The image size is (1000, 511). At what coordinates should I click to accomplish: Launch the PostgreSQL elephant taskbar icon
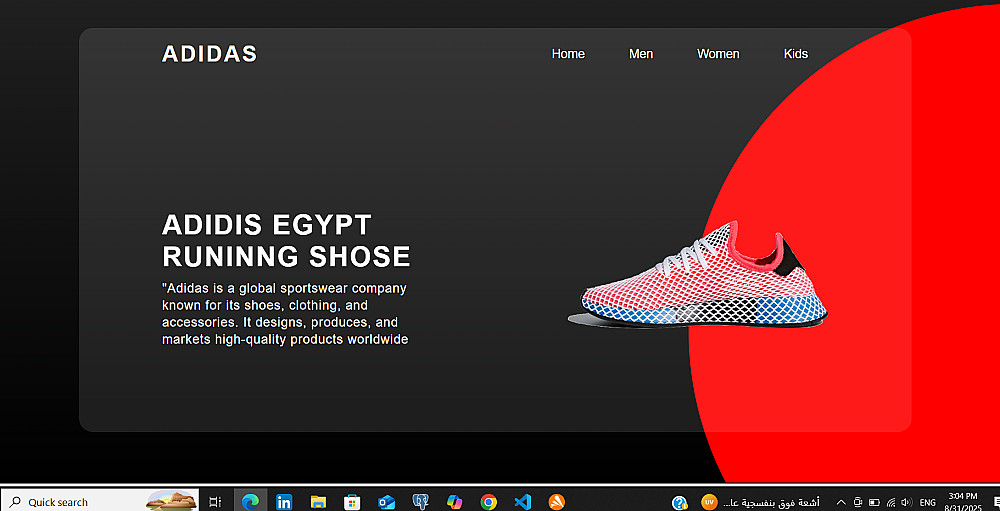pyautogui.click(x=420, y=502)
